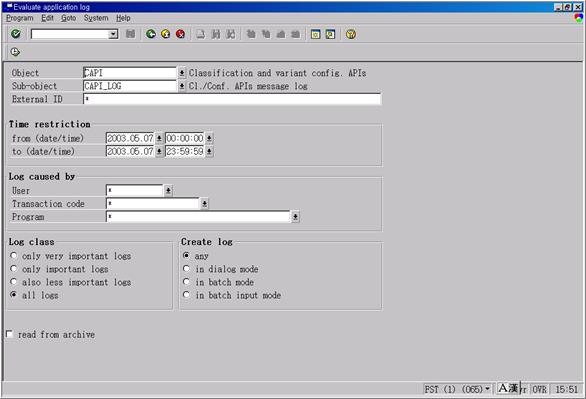This screenshot has height=399, width=586.
Task: Click the A漢 input method indicator
Action: pyautogui.click(x=509, y=389)
